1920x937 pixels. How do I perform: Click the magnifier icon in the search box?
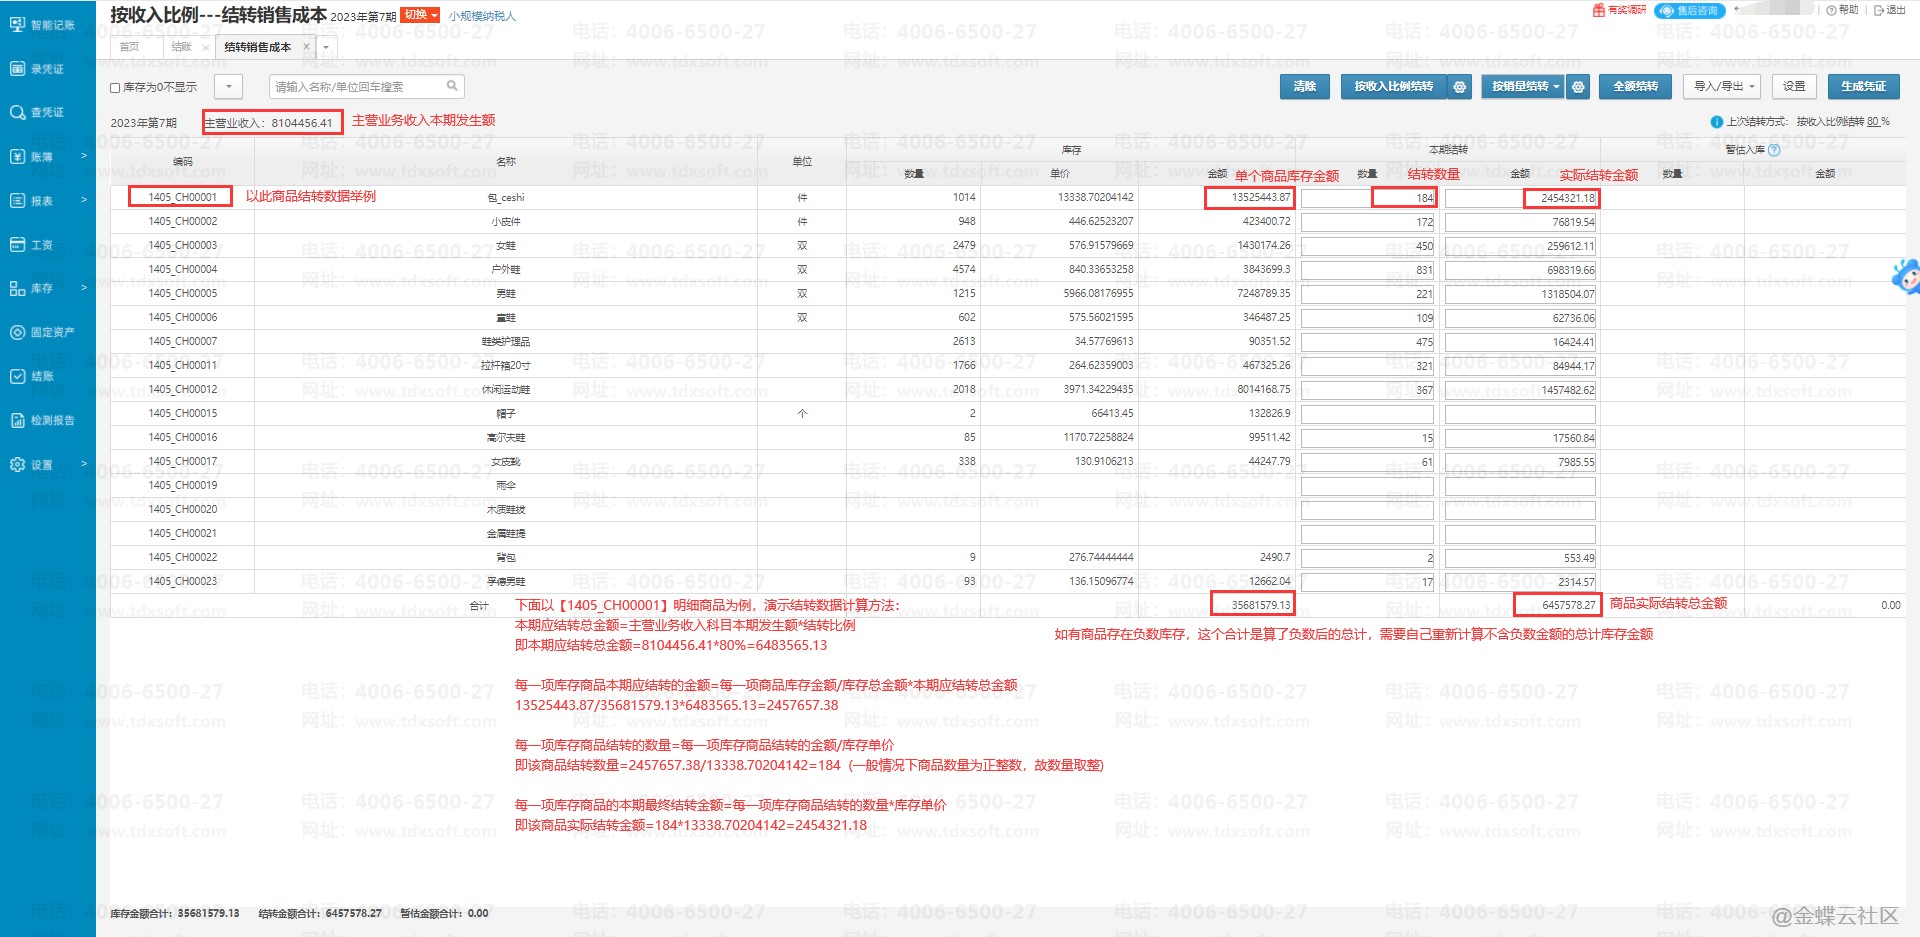pyautogui.click(x=452, y=86)
